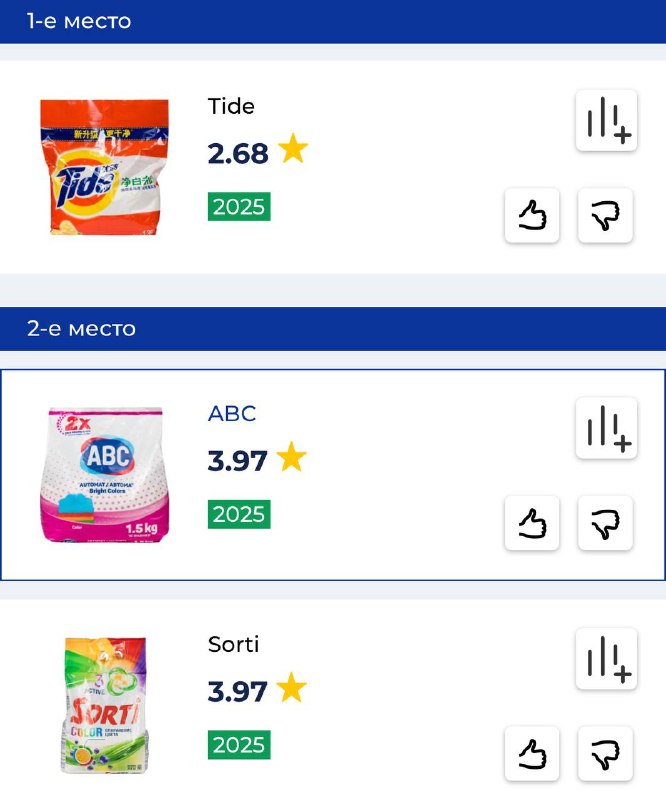This screenshot has height=800, width=666.
Task: Add Tide to comparison list
Action: click(x=606, y=121)
